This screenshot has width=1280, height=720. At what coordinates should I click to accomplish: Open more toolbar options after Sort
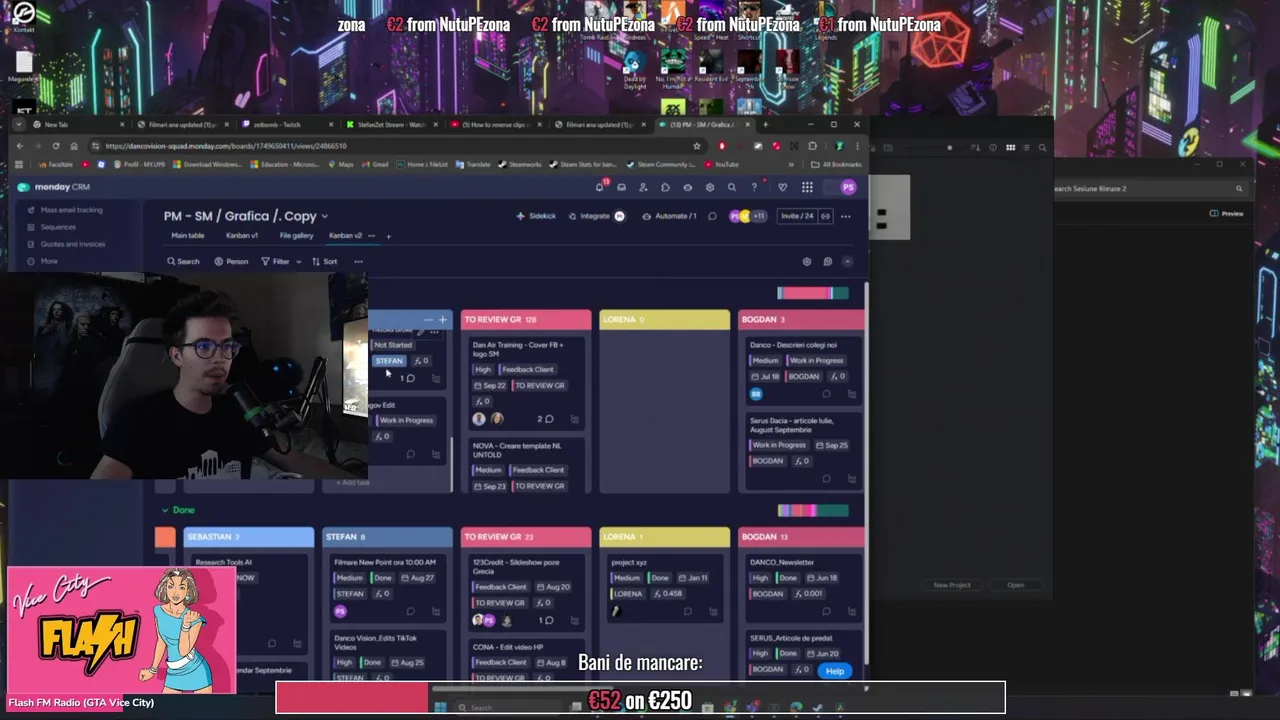358,262
